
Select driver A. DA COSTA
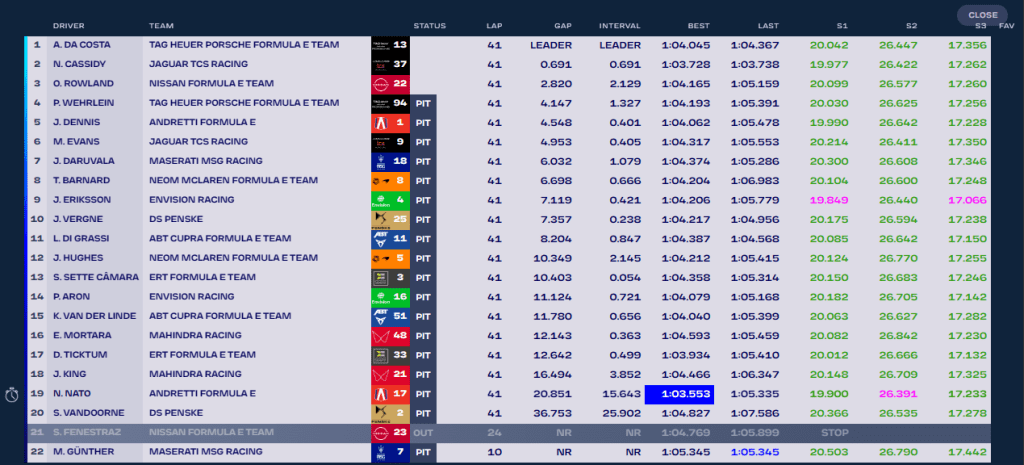point(82,45)
